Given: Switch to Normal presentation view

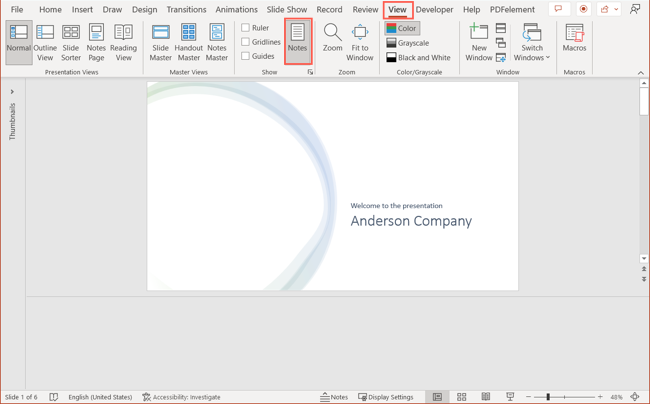Looking at the screenshot, I should (19, 43).
